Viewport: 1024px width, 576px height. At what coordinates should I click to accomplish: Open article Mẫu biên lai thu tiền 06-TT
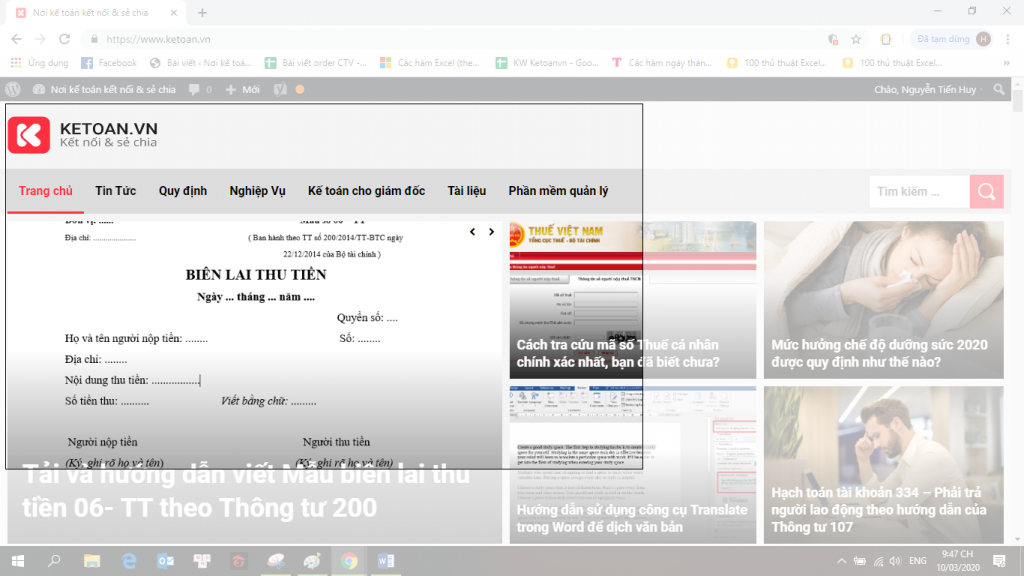(x=246, y=491)
